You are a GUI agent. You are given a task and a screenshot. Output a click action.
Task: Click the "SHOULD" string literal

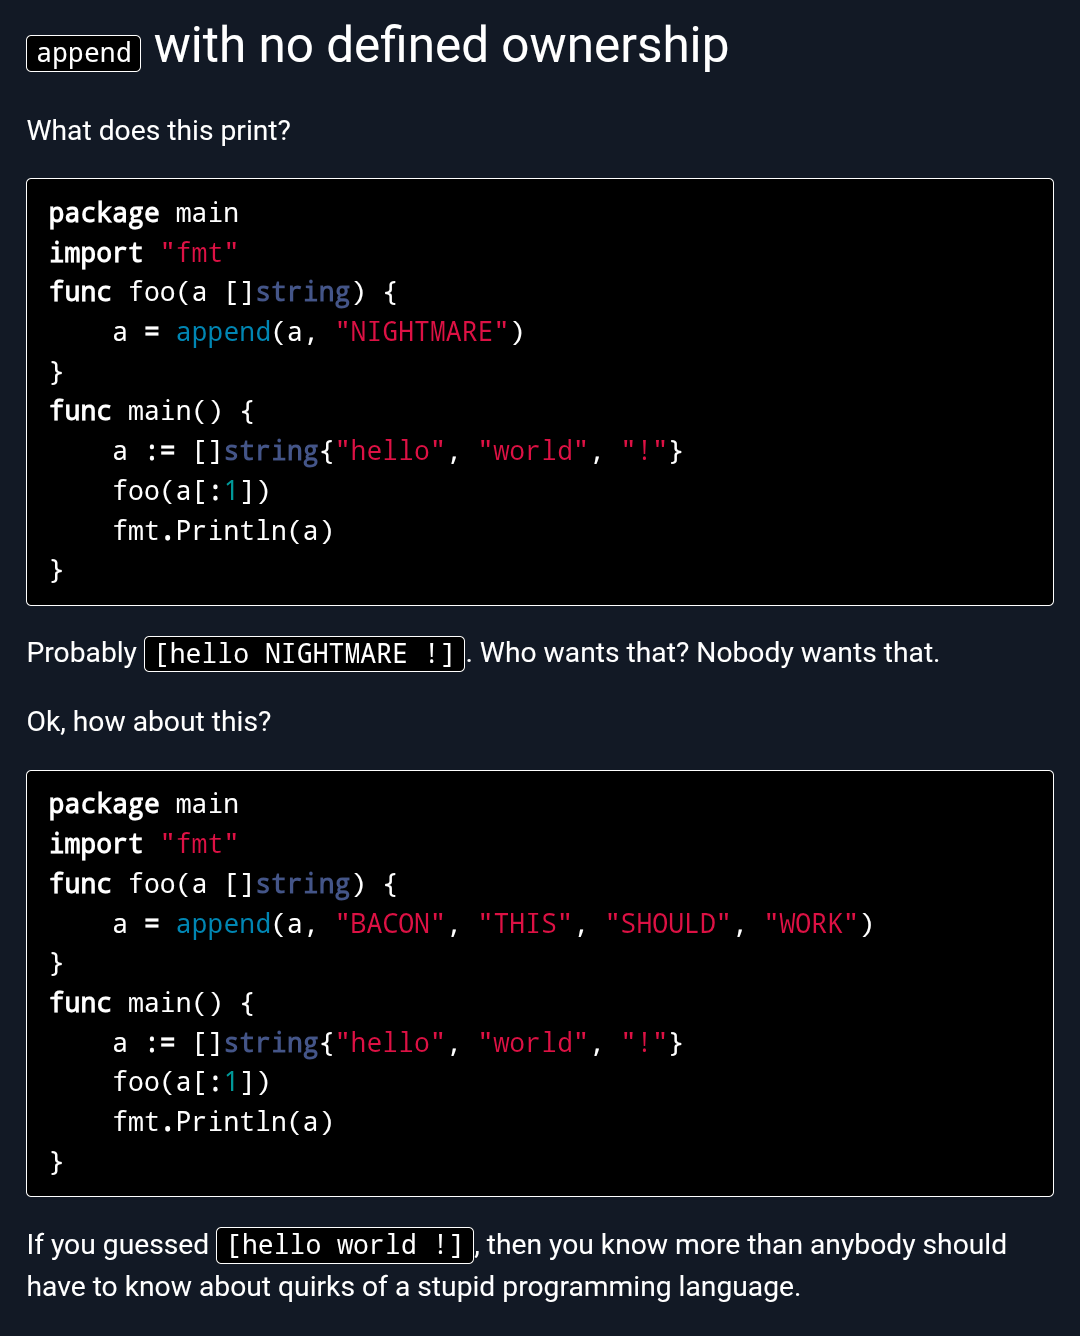point(668,924)
